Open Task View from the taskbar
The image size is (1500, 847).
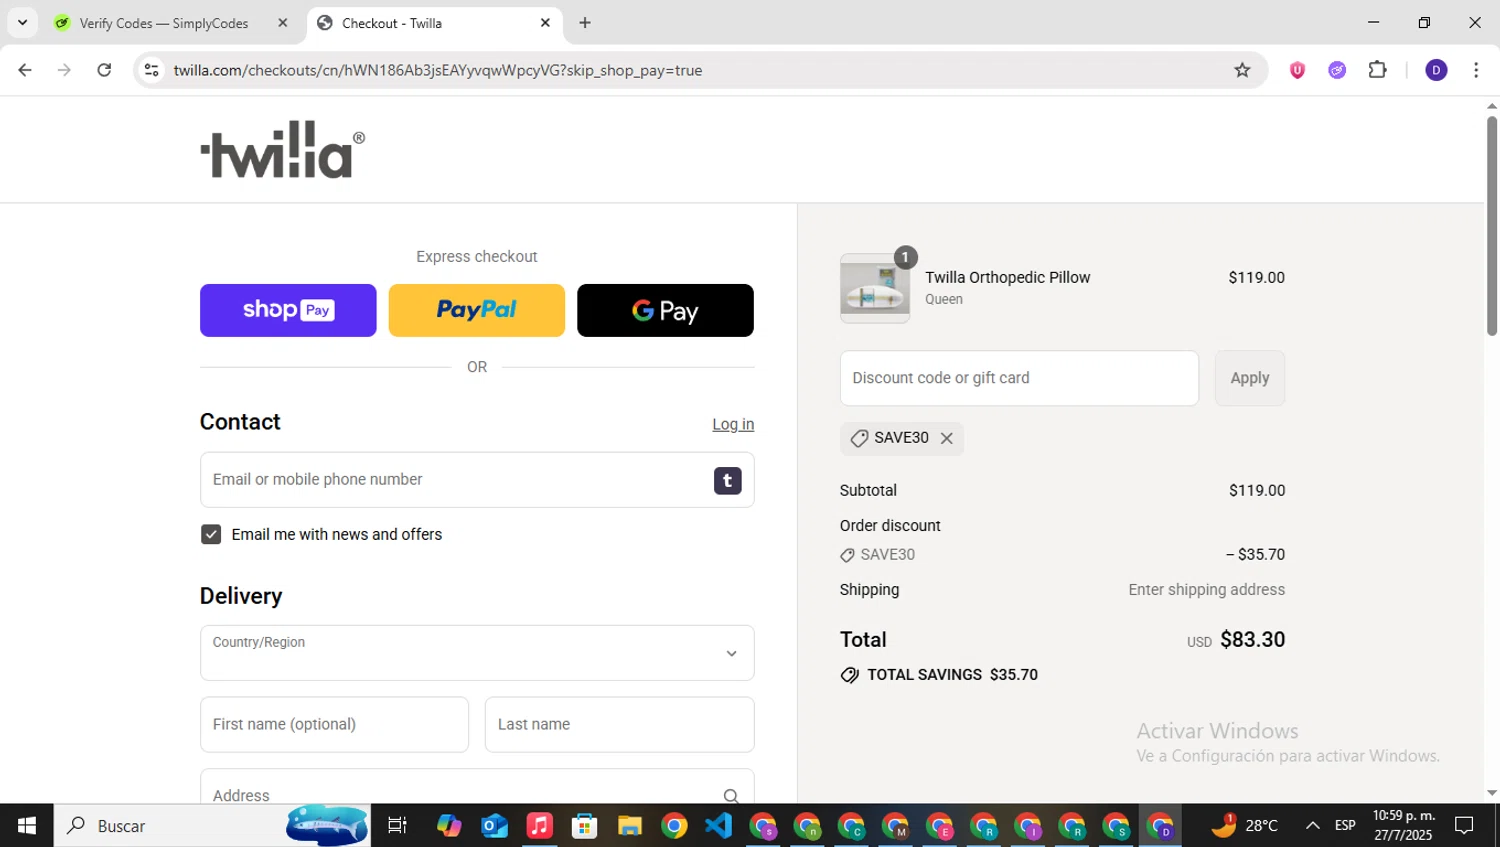pos(397,826)
